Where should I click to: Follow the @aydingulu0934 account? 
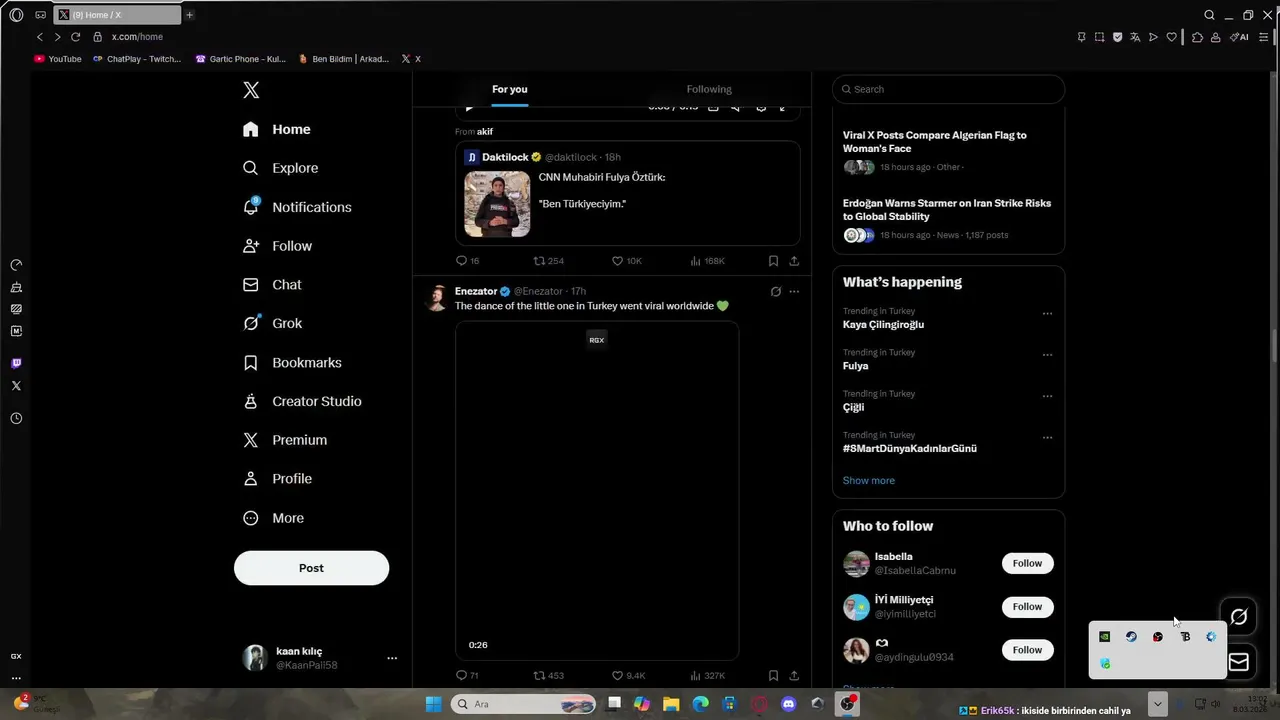click(x=1027, y=650)
